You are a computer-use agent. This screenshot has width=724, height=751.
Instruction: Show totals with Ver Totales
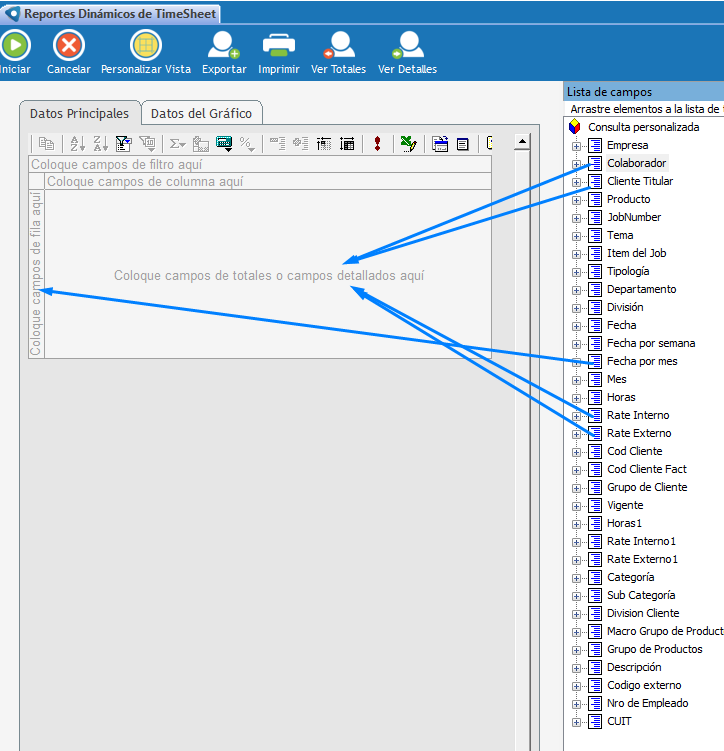(338, 46)
